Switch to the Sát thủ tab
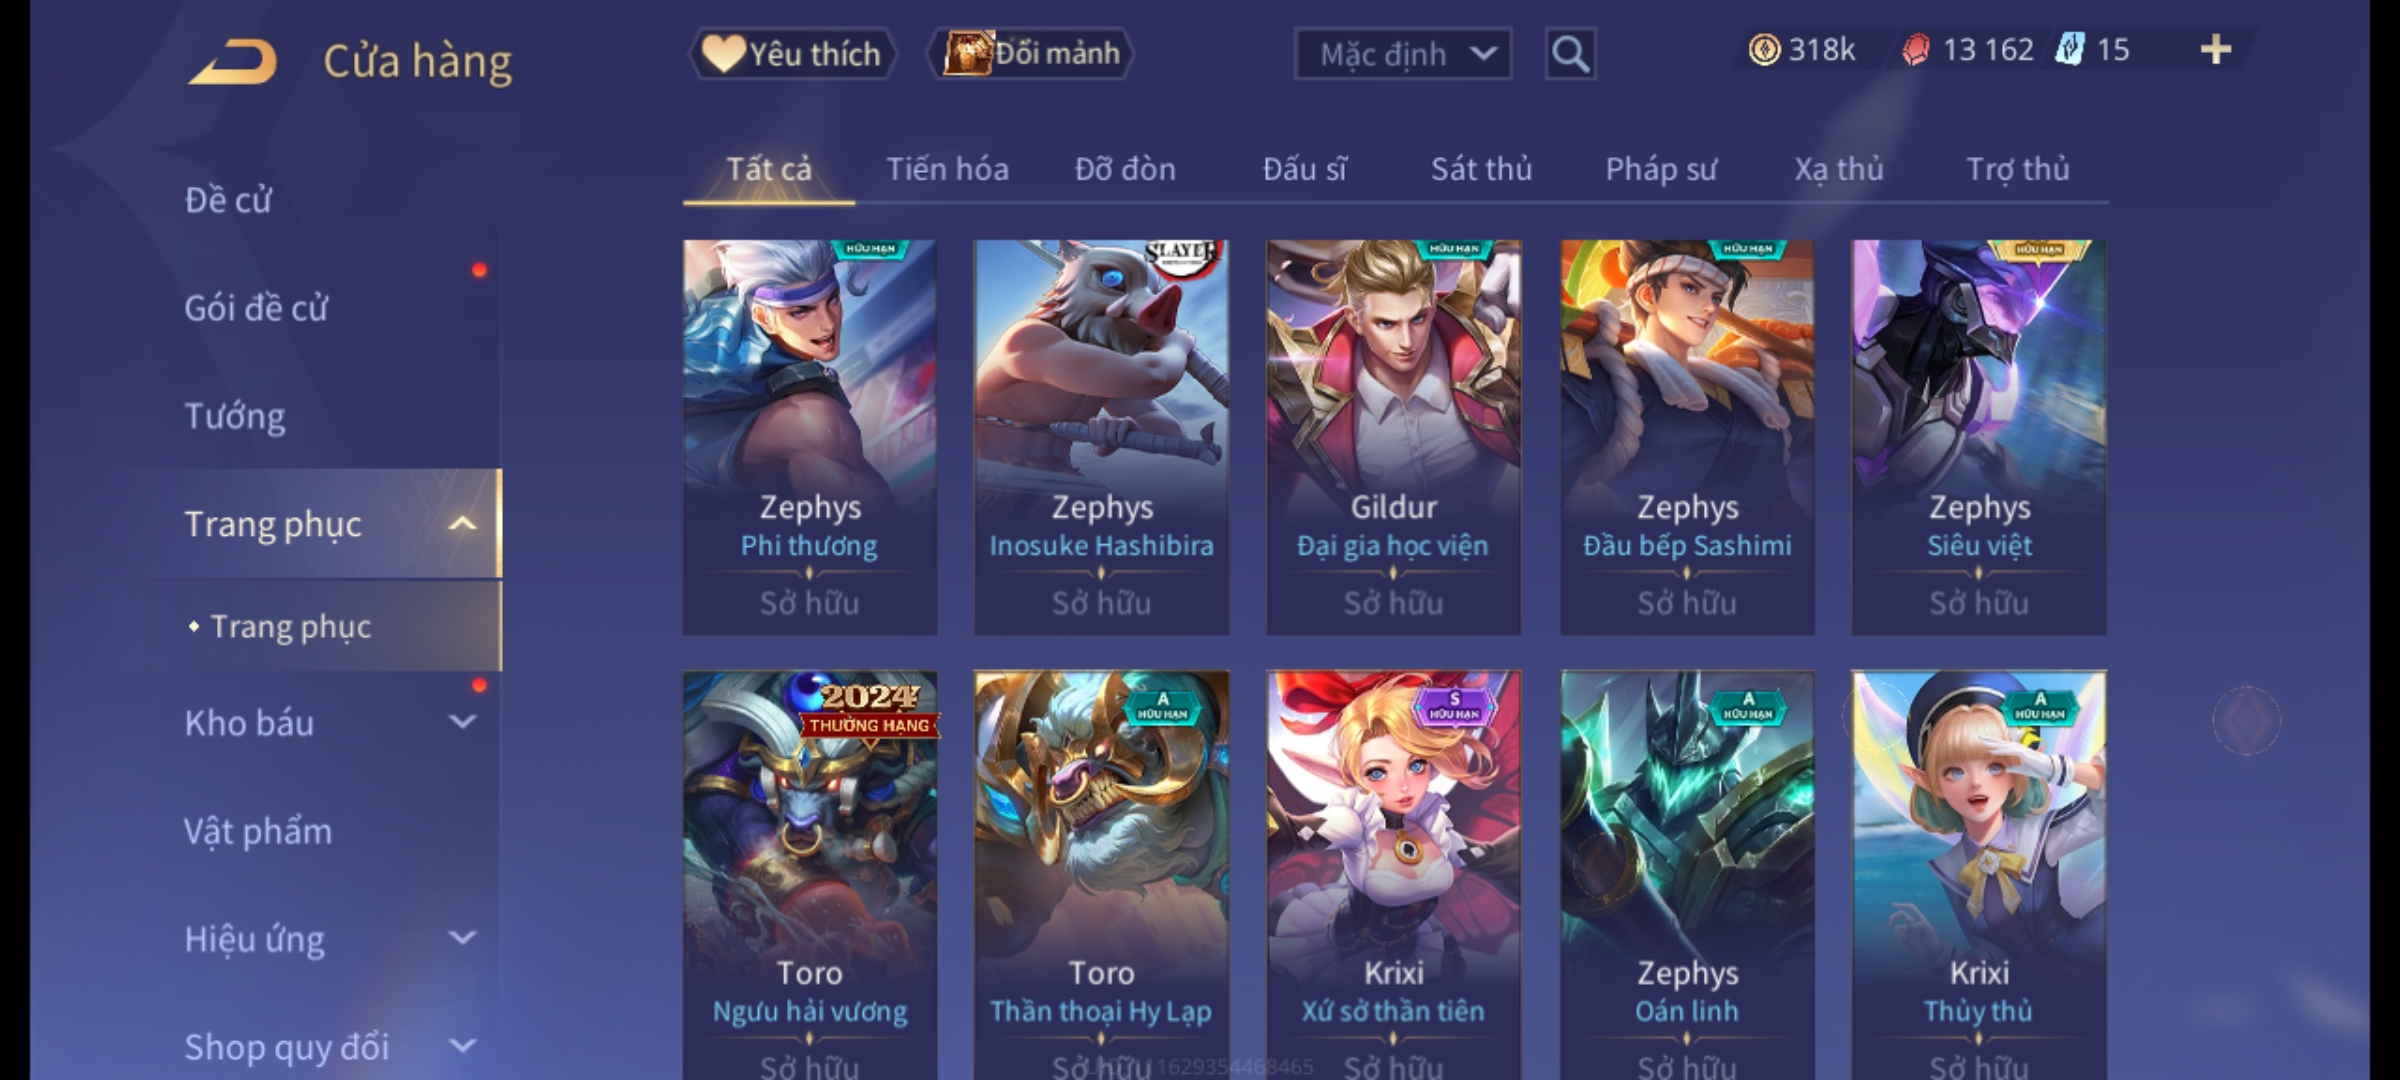Image resolution: width=2400 pixels, height=1080 pixels. pos(1481,169)
